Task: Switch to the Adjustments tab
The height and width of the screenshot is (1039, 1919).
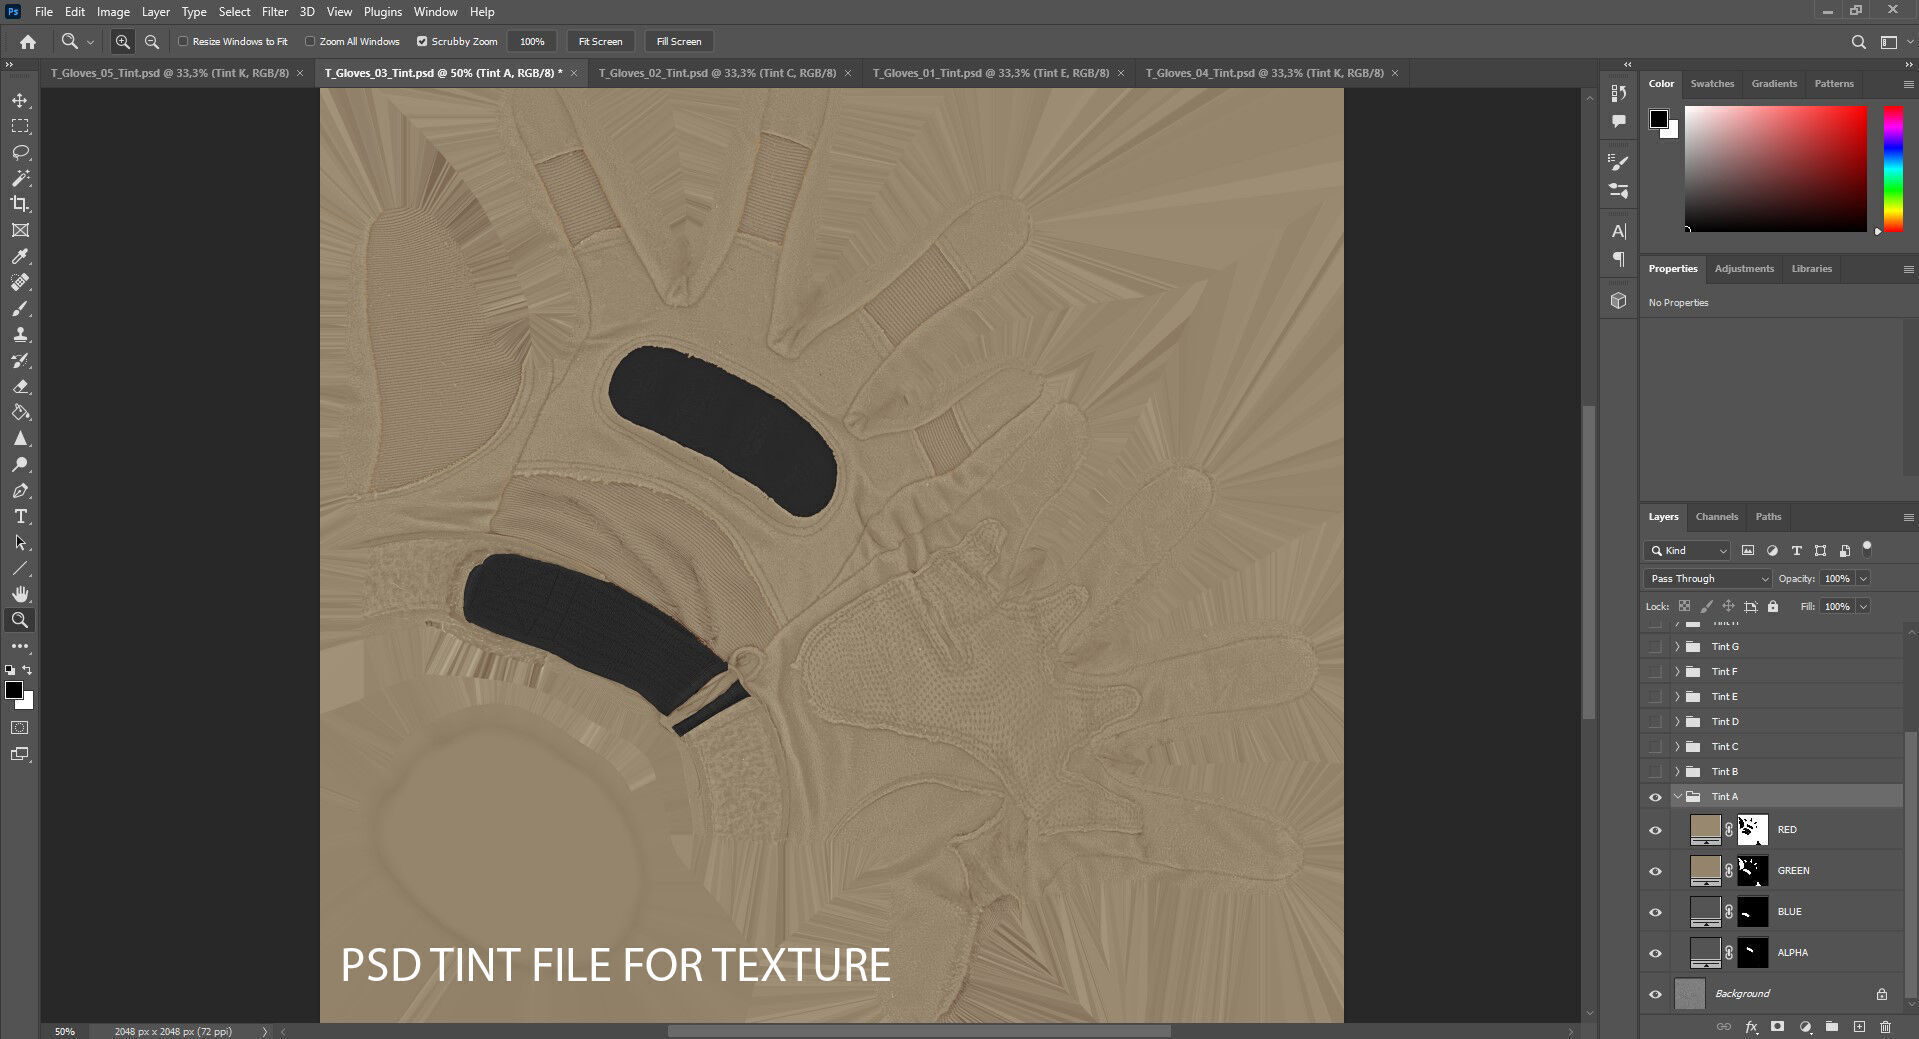Action: (x=1744, y=269)
